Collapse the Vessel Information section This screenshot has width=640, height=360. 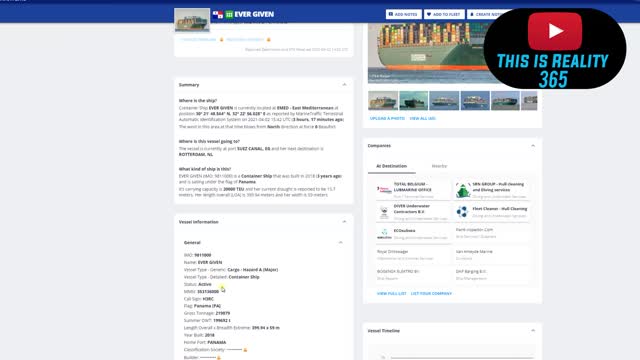(x=344, y=222)
